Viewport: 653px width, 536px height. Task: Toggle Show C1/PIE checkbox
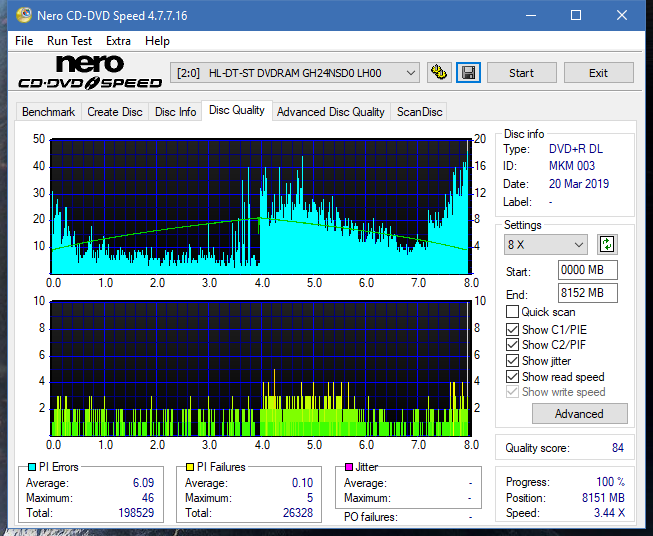(512, 329)
